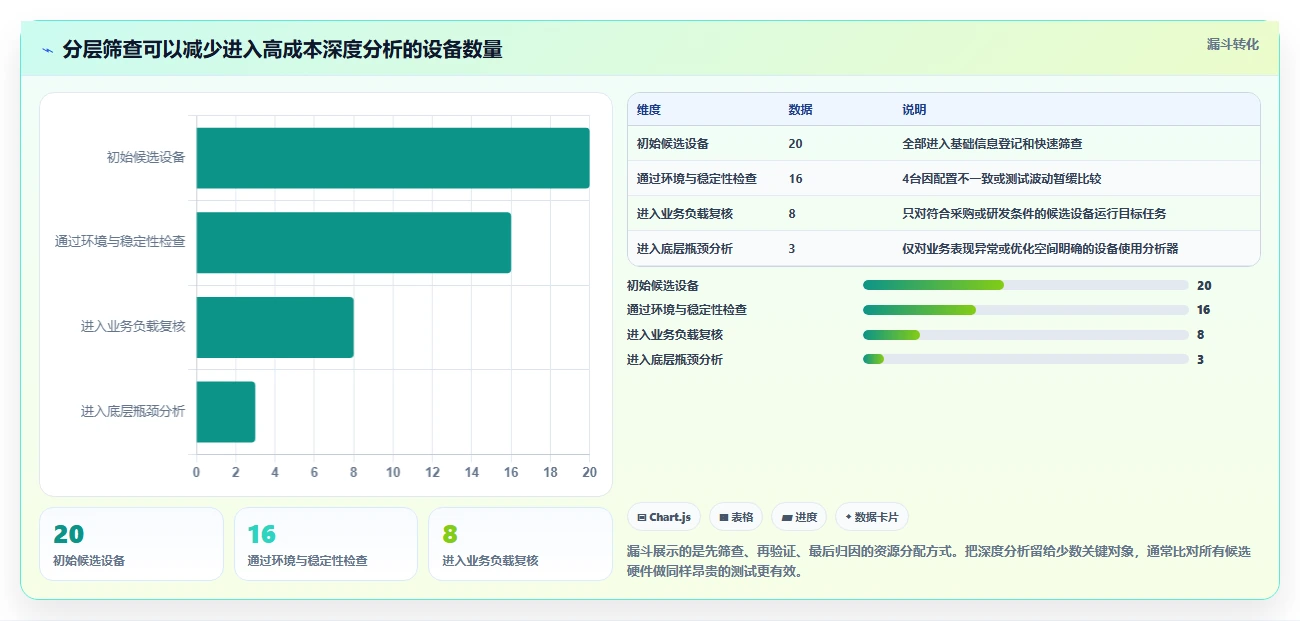Open the stat card showing 8
This screenshot has width=1300, height=621.
[520, 544]
